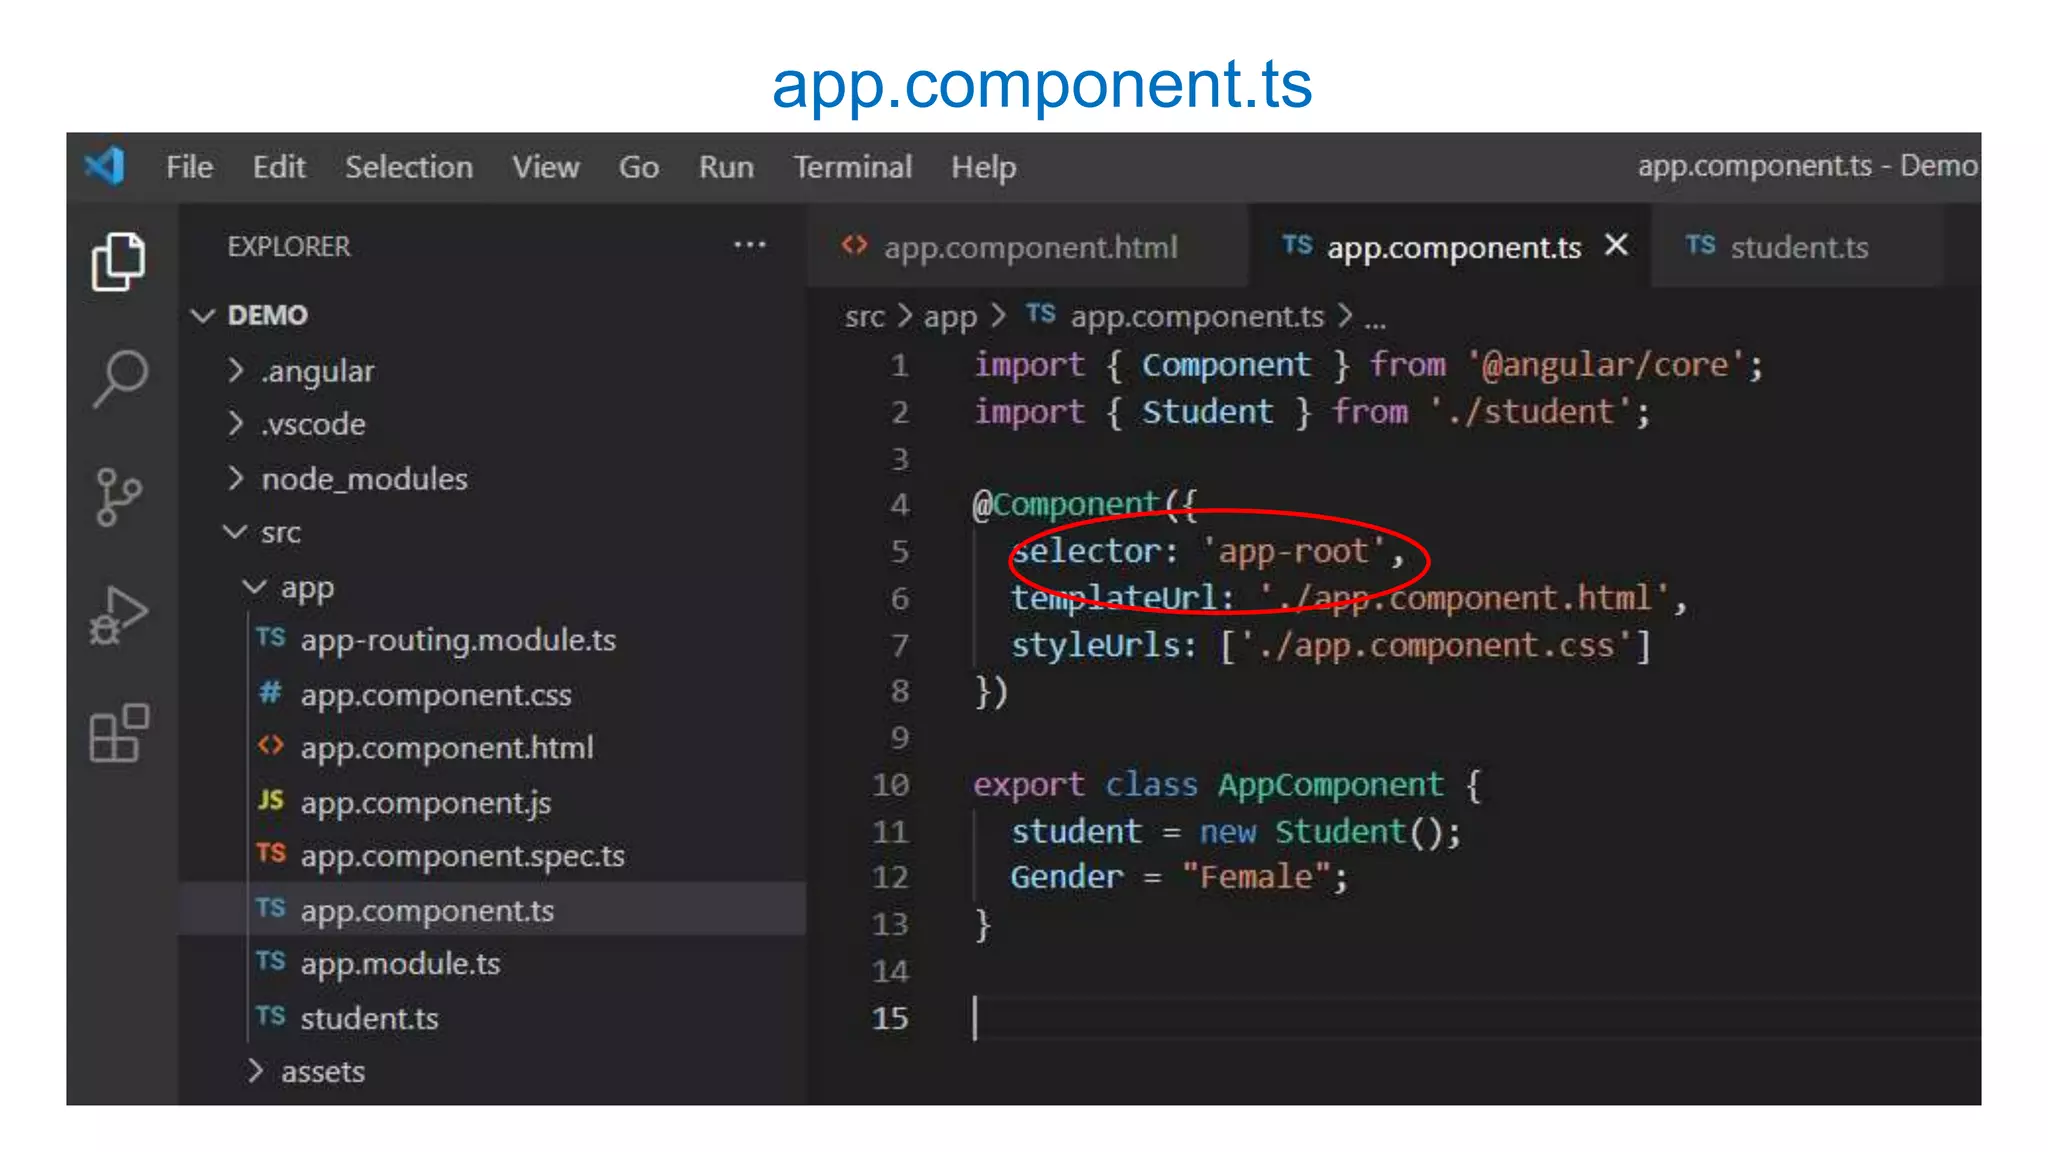
Task: Click the styleUrls property
Action: coord(1095,645)
